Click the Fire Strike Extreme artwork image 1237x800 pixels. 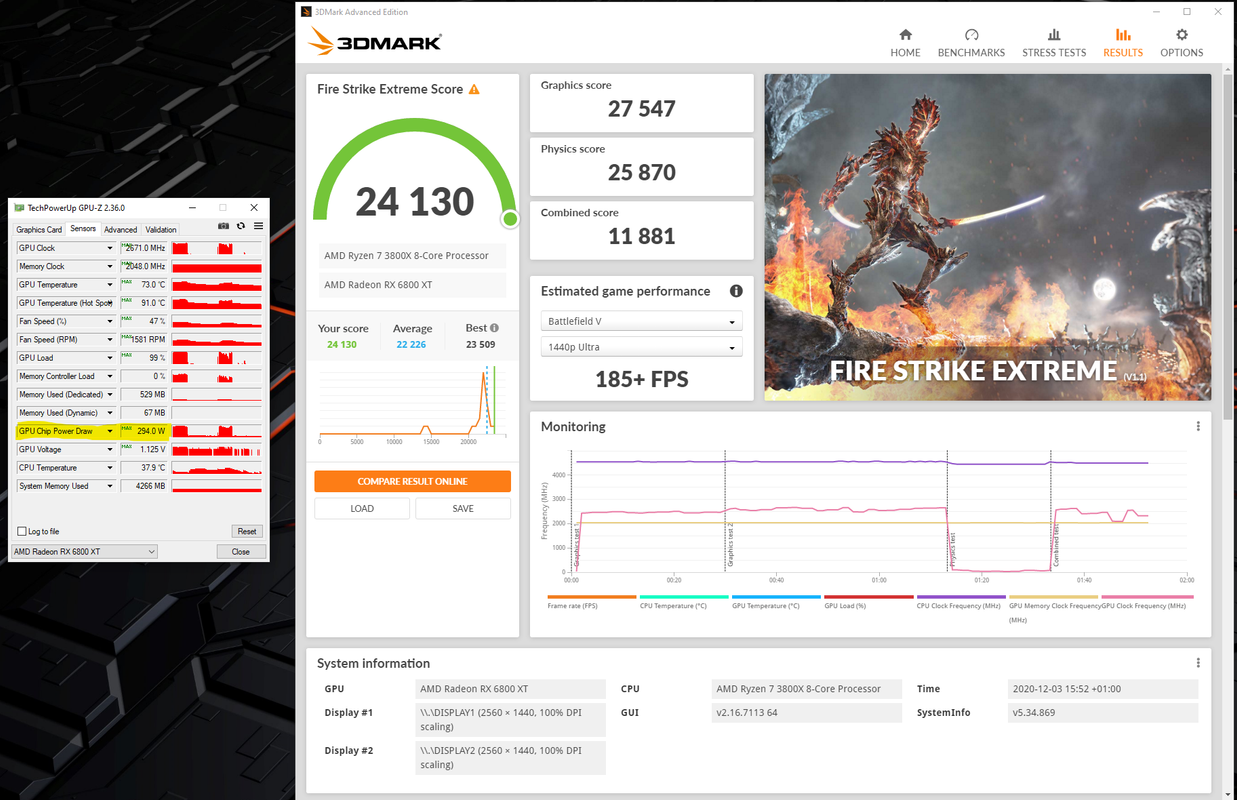pyautogui.click(x=988, y=237)
